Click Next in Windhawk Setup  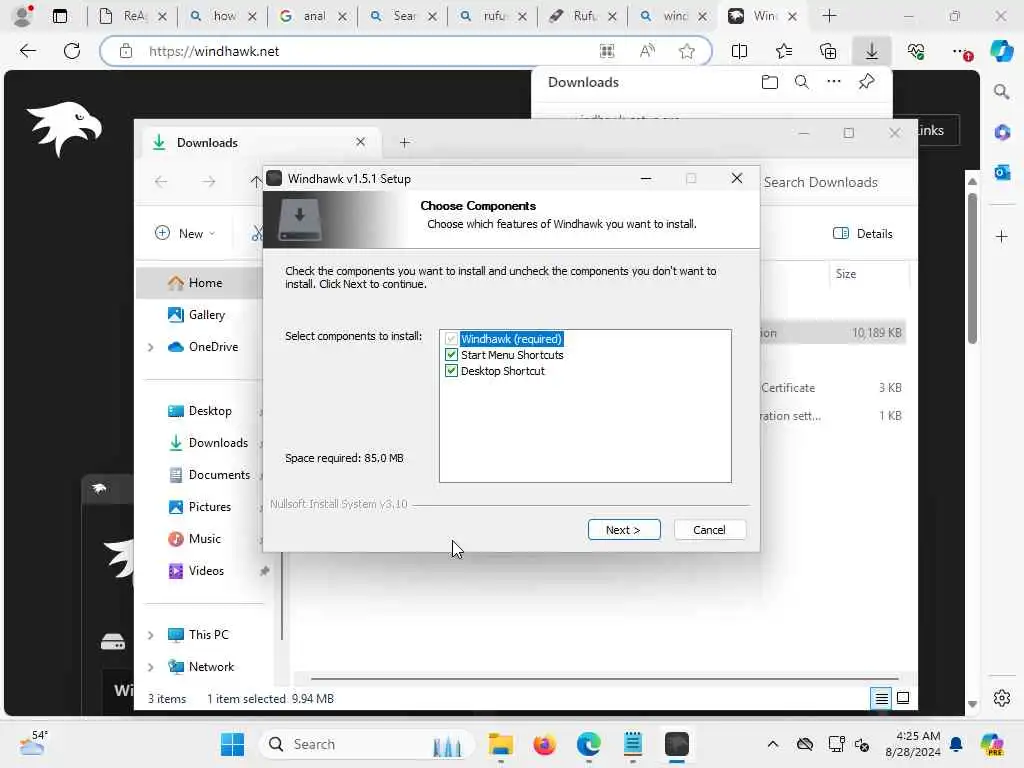coord(624,530)
